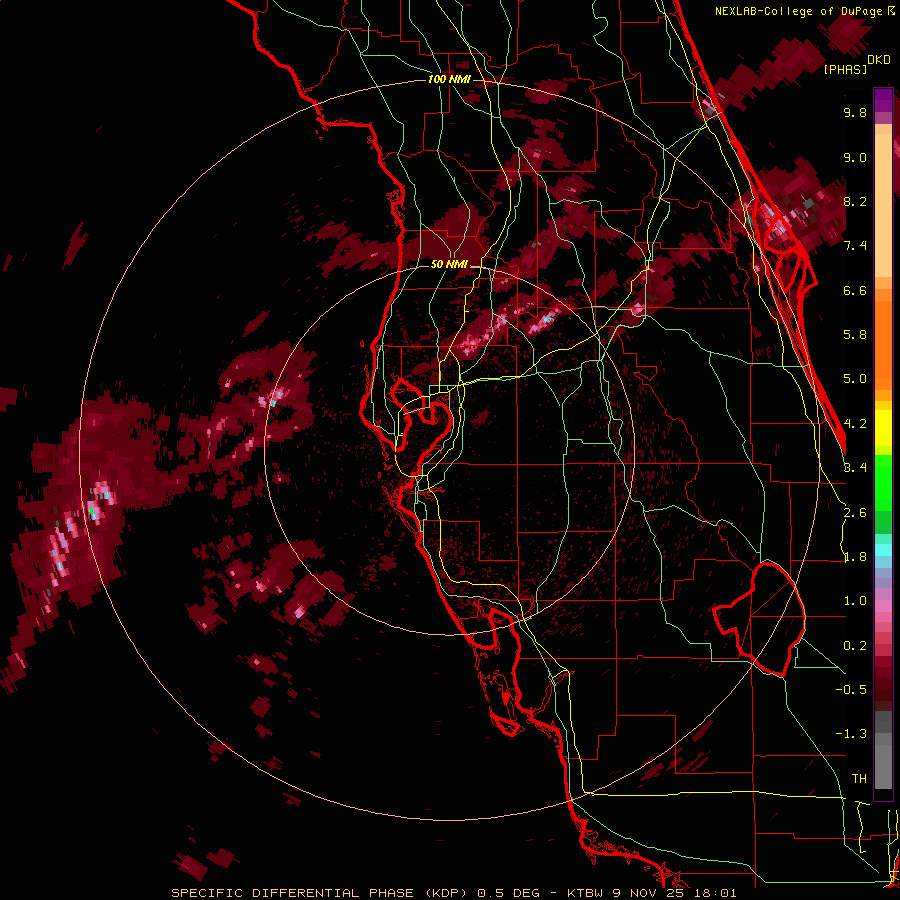Screen dimensions: 900x900
Task: Click the -1.3 scale value
Action: 851,734
